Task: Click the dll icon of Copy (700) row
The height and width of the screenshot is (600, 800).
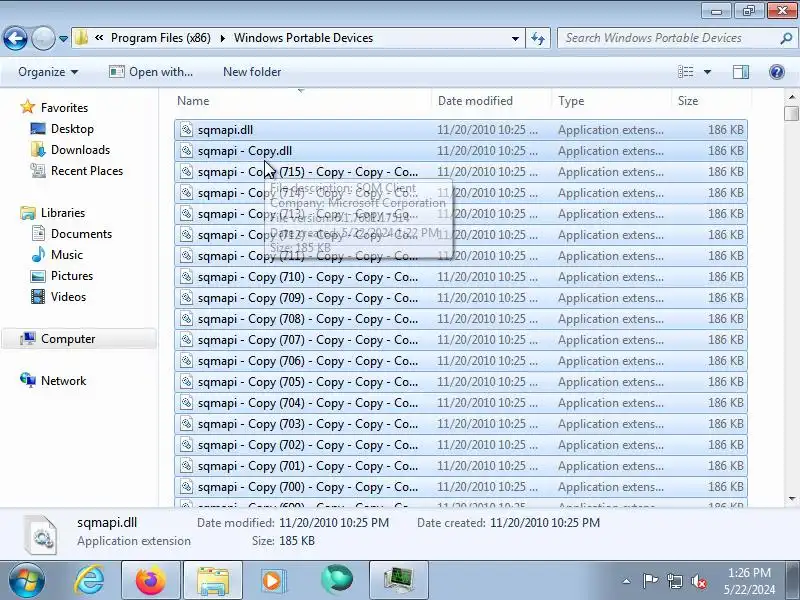Action: pos(187,486)
